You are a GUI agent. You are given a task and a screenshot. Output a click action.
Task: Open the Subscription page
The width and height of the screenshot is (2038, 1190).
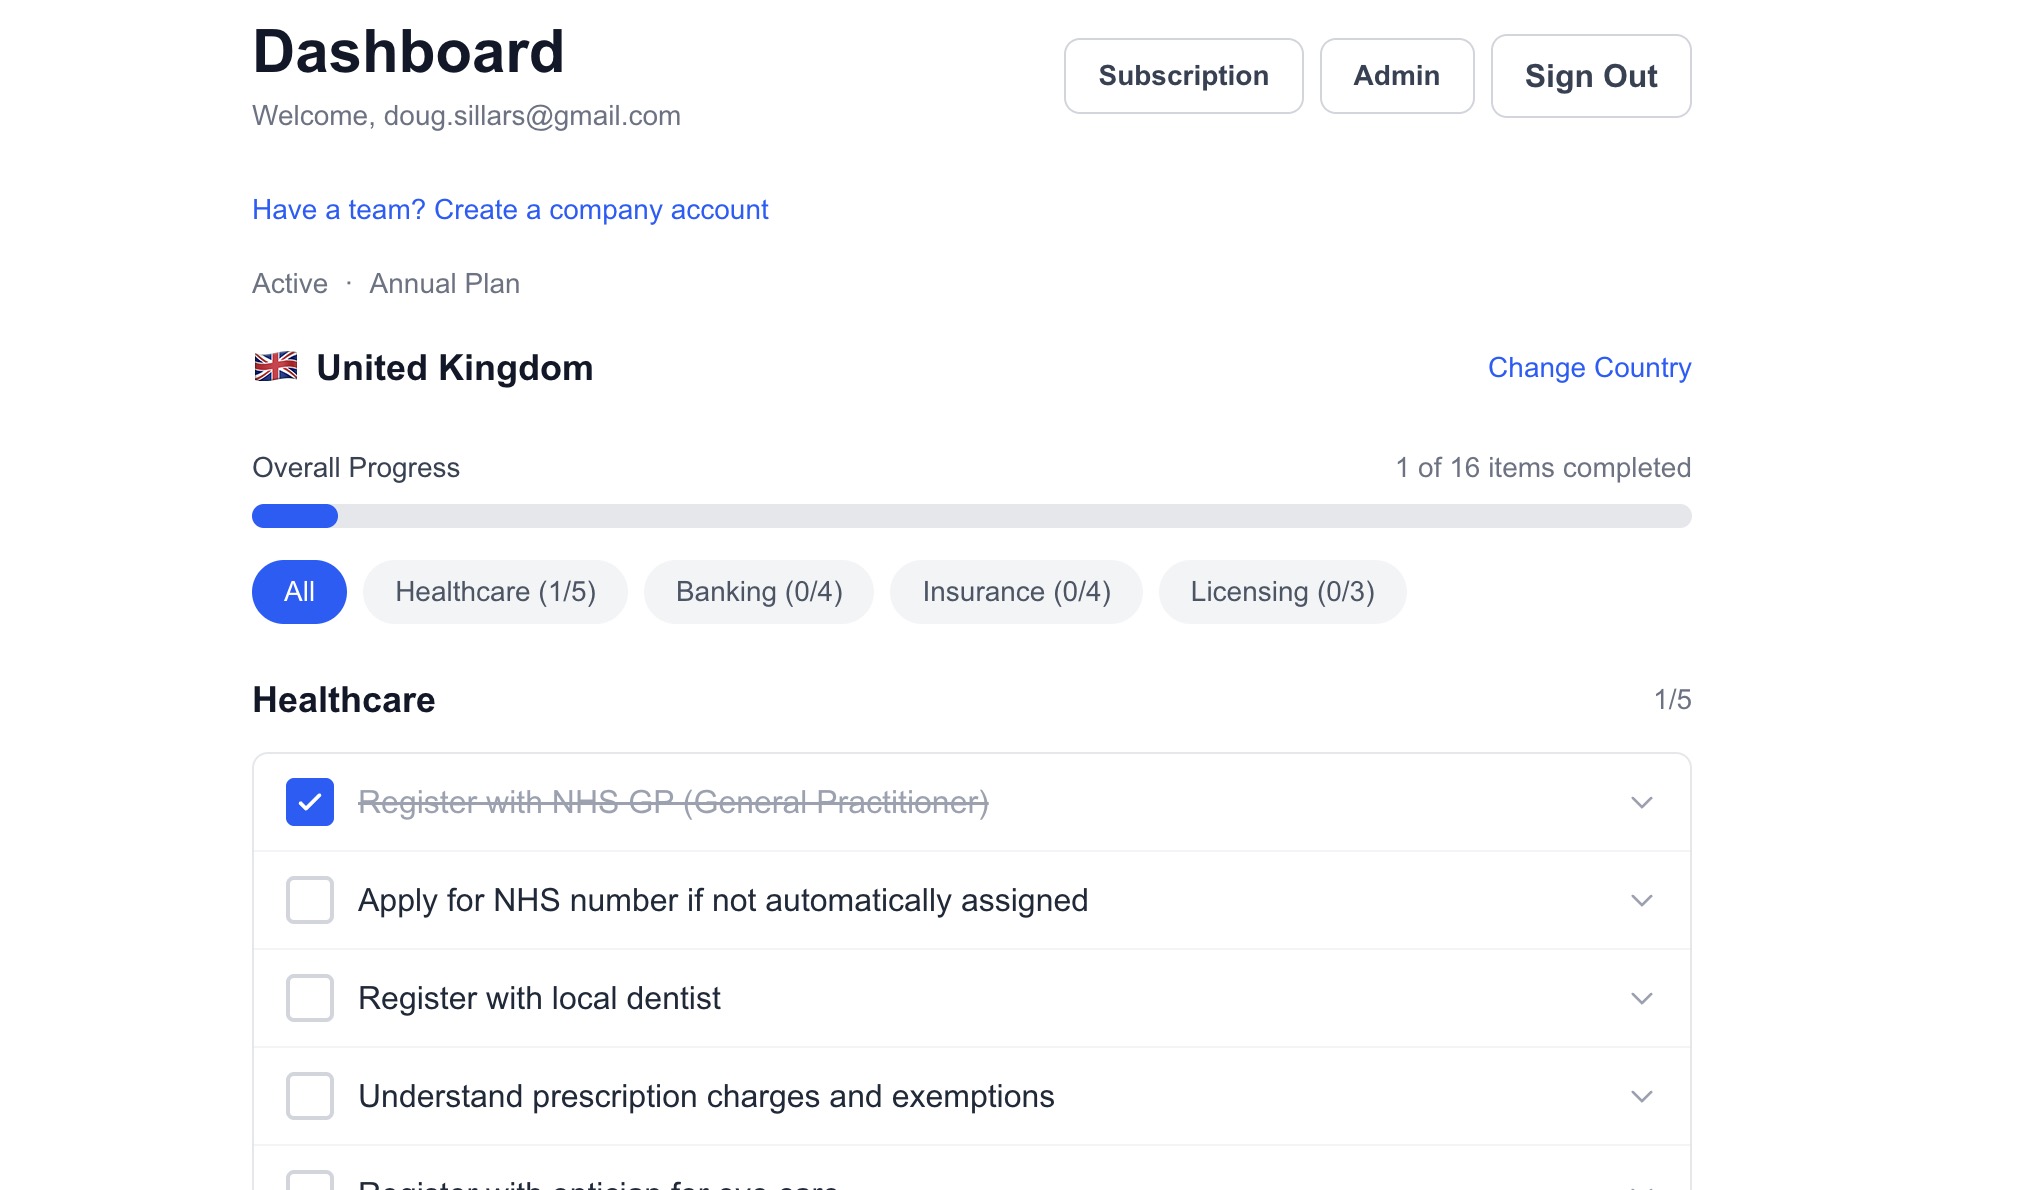pos(1183,75)
